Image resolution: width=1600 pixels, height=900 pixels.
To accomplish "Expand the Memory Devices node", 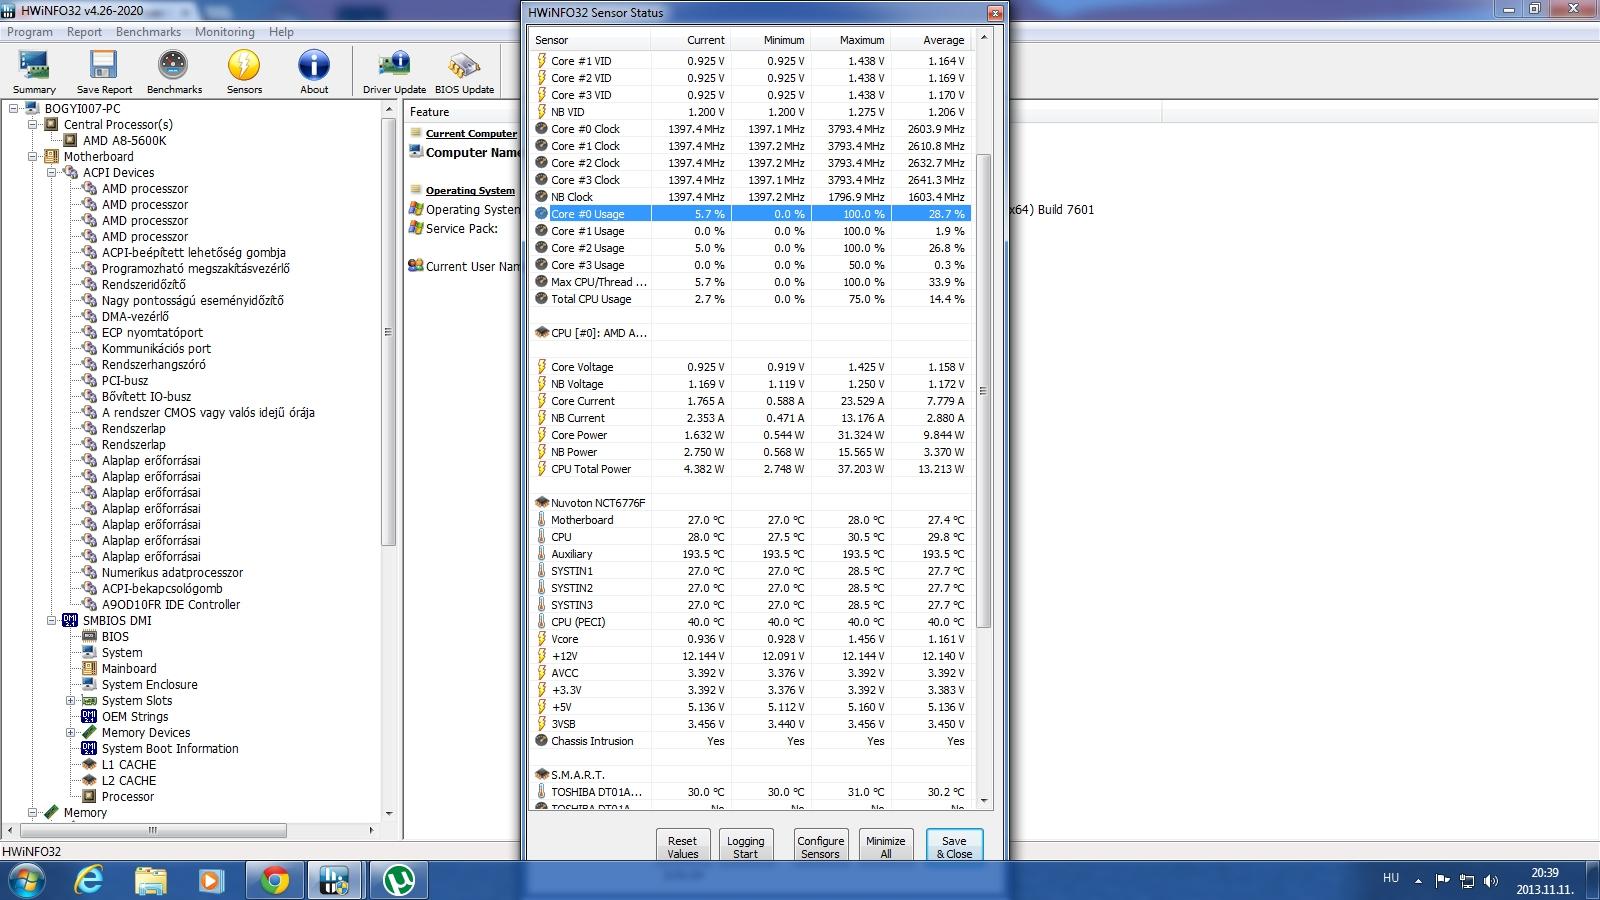I will coord(71,733).
